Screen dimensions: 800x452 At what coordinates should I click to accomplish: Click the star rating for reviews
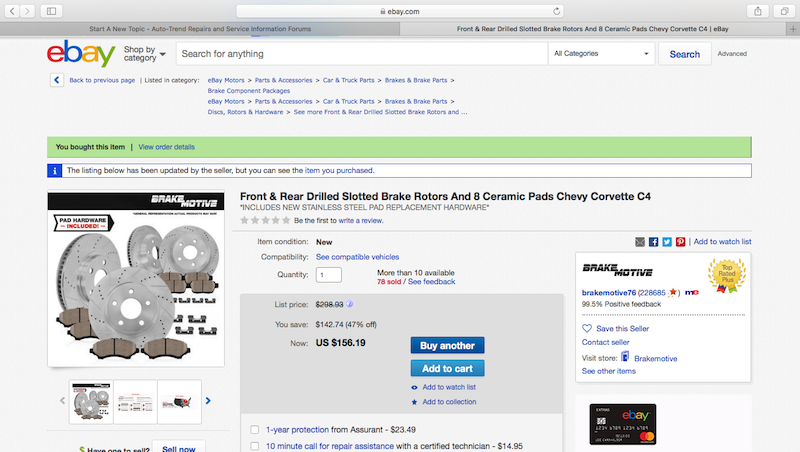[265, 220]
